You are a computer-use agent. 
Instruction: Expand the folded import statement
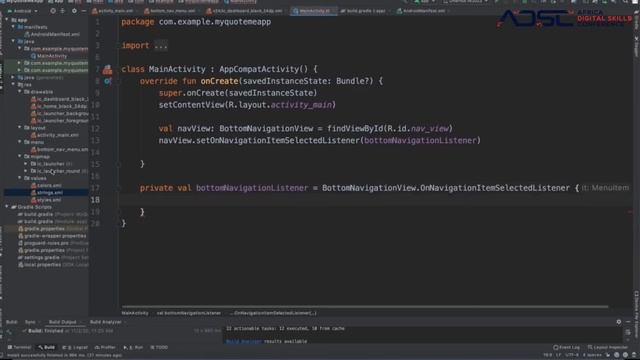click(161, 45)
